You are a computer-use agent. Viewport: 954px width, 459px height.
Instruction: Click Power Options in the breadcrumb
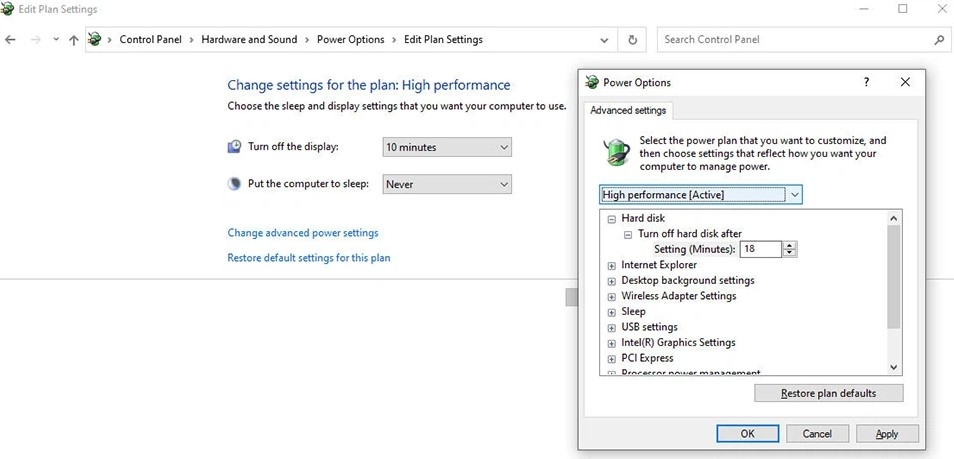(x=350, y=40)
